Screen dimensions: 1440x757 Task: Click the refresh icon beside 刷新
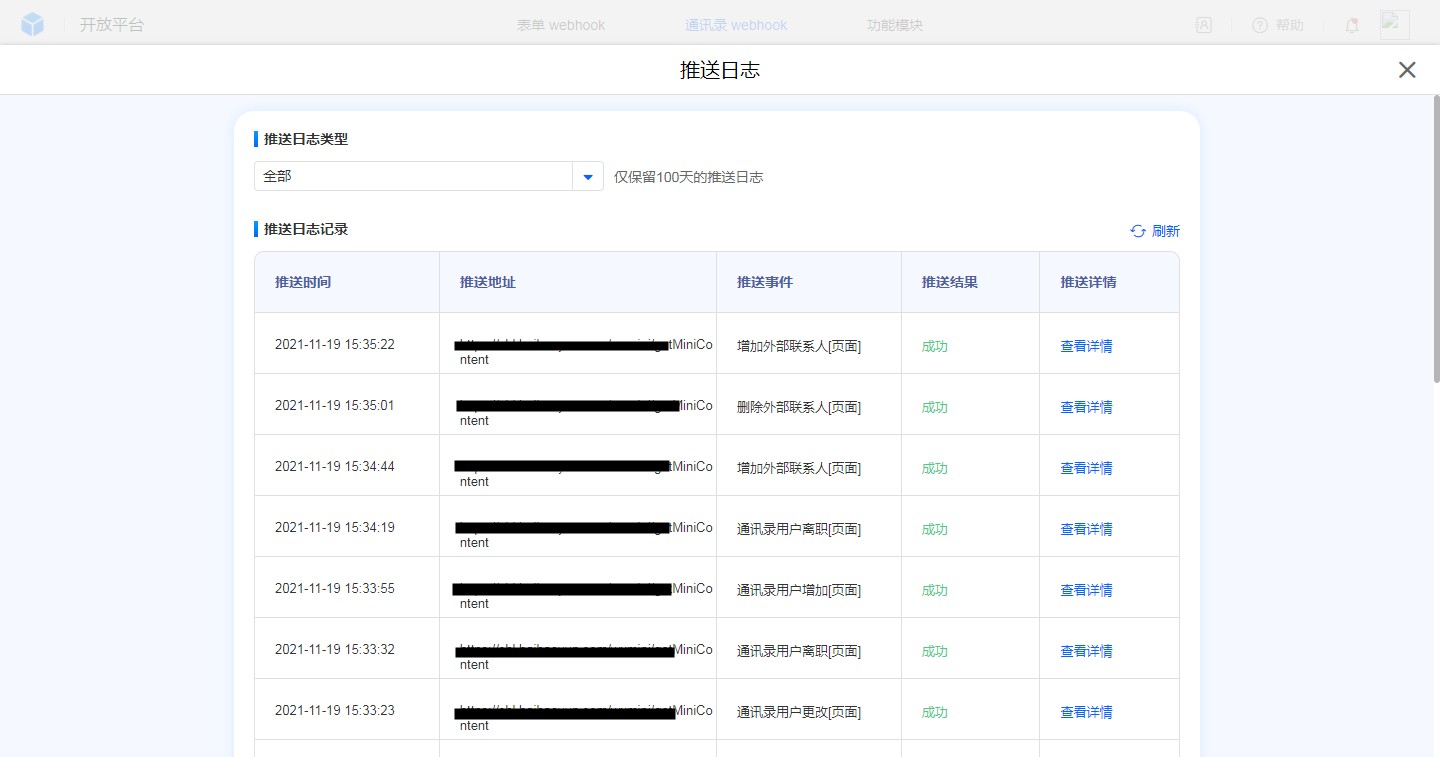pos(1138,231)
